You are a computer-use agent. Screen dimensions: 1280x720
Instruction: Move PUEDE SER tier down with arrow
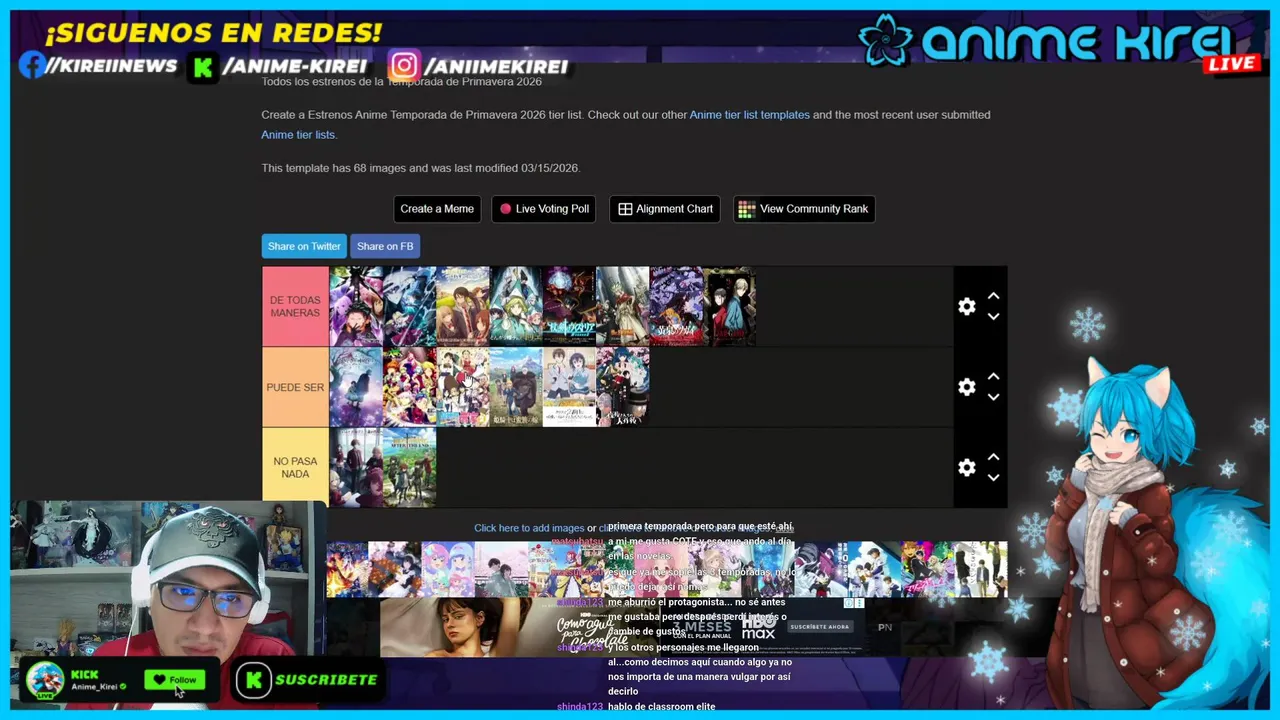pos(993,398)
